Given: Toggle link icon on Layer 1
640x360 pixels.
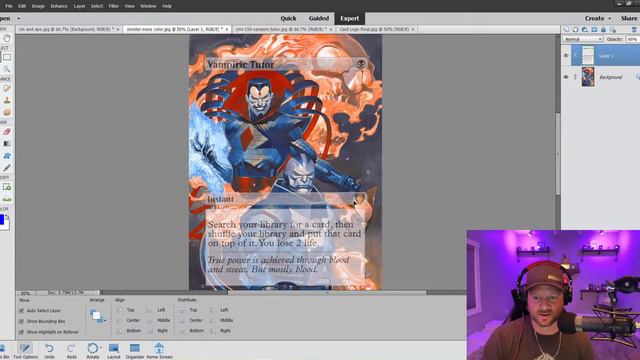Looking at the screenshot, I should (x=576, y=56).
